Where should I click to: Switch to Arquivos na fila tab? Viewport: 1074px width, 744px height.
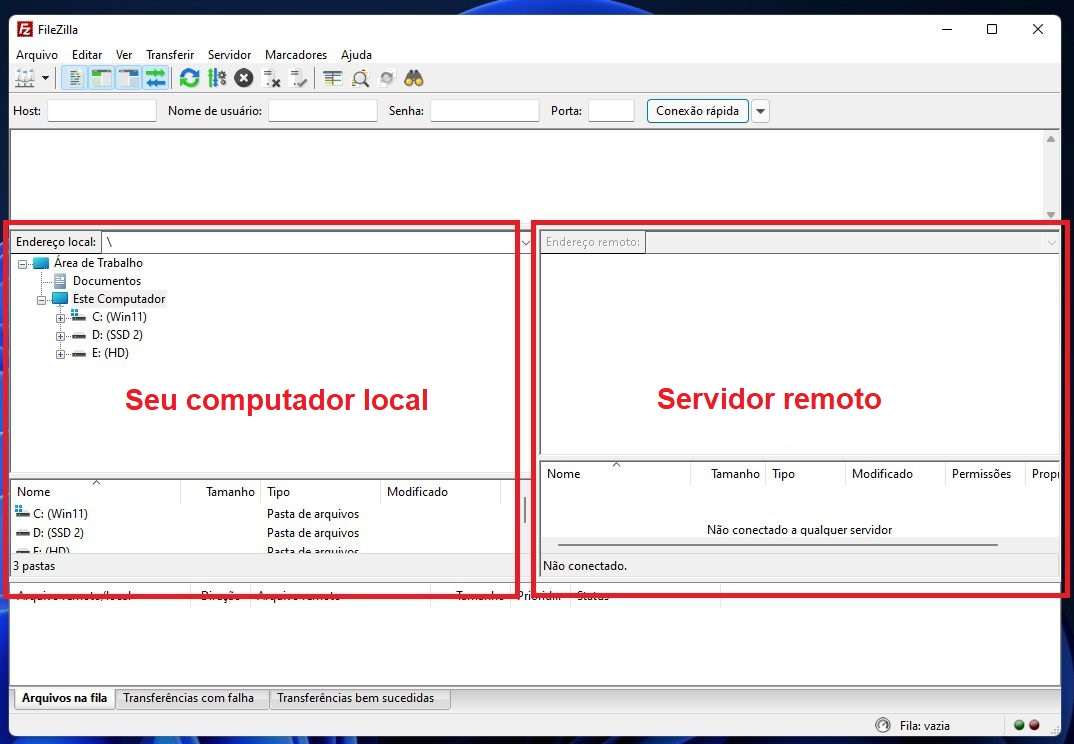tap(64, 698)
